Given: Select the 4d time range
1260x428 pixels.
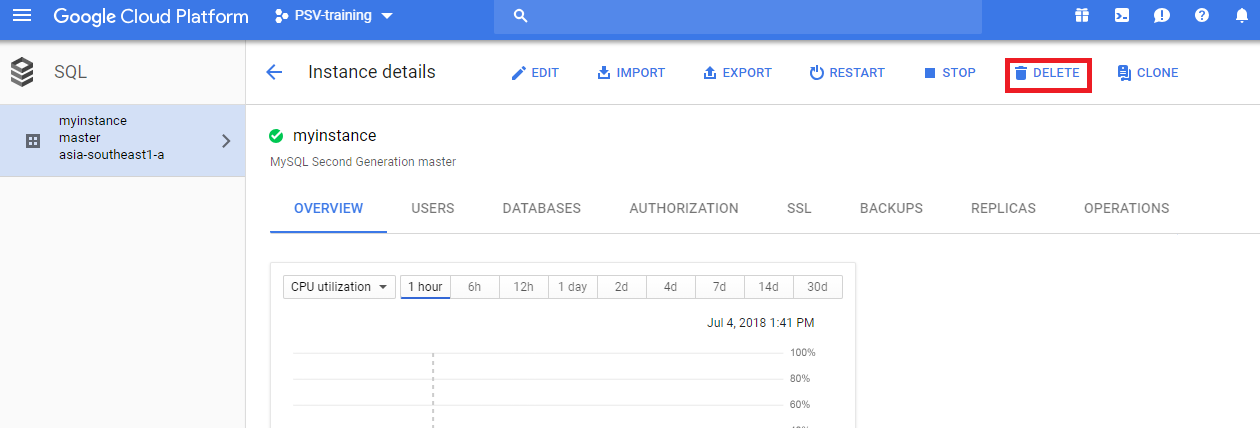Looking at the screenshot, I should coord(671,287).
